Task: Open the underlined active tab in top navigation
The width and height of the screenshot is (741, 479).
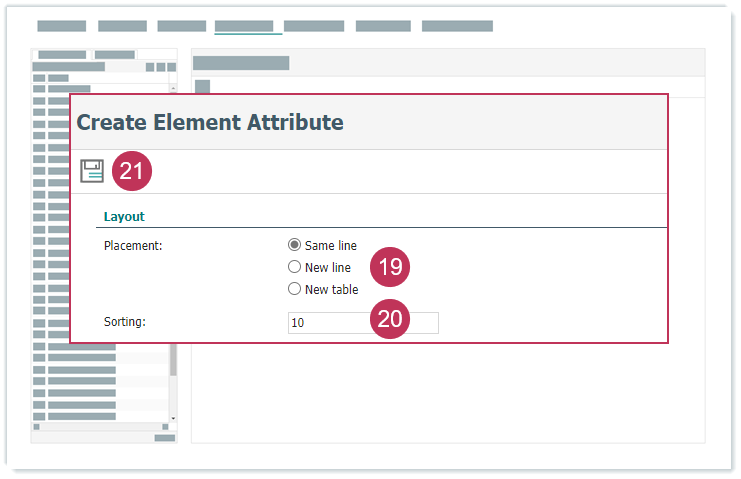Action: [x=244, y=26]
